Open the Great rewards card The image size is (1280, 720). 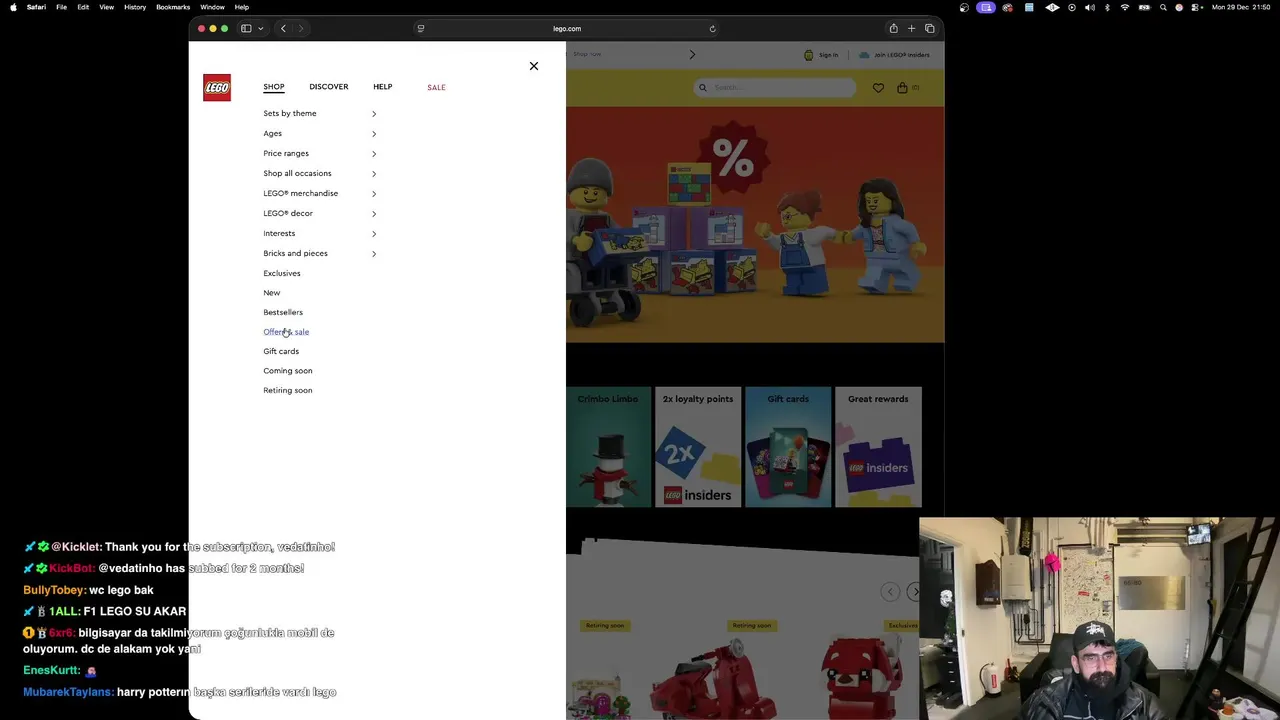(x=878, y=447)
